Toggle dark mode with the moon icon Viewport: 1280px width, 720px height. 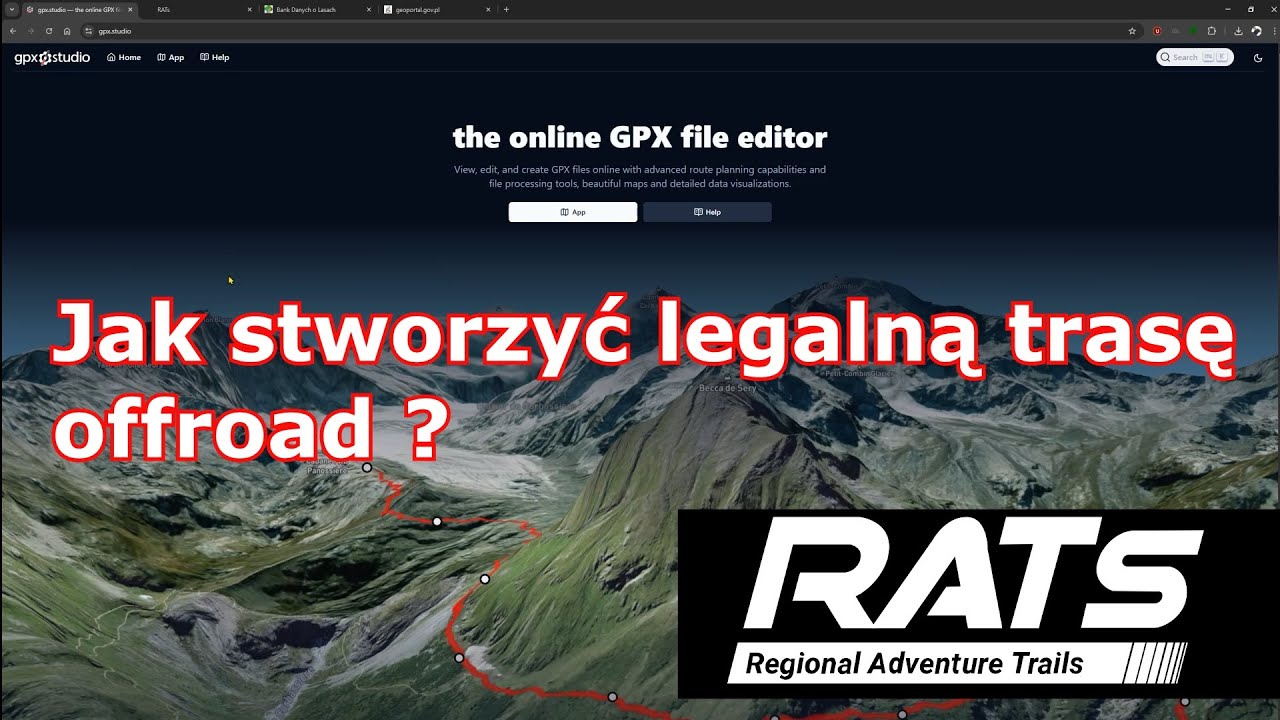coord(1258,57)
